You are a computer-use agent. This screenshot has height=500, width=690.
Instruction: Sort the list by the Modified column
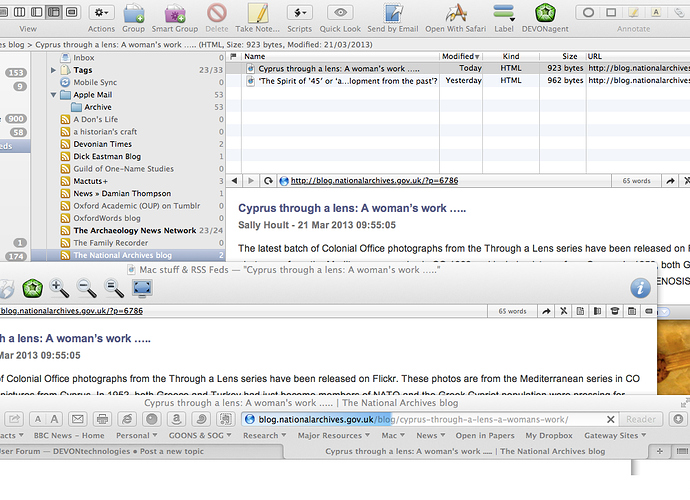pos(461,56)
